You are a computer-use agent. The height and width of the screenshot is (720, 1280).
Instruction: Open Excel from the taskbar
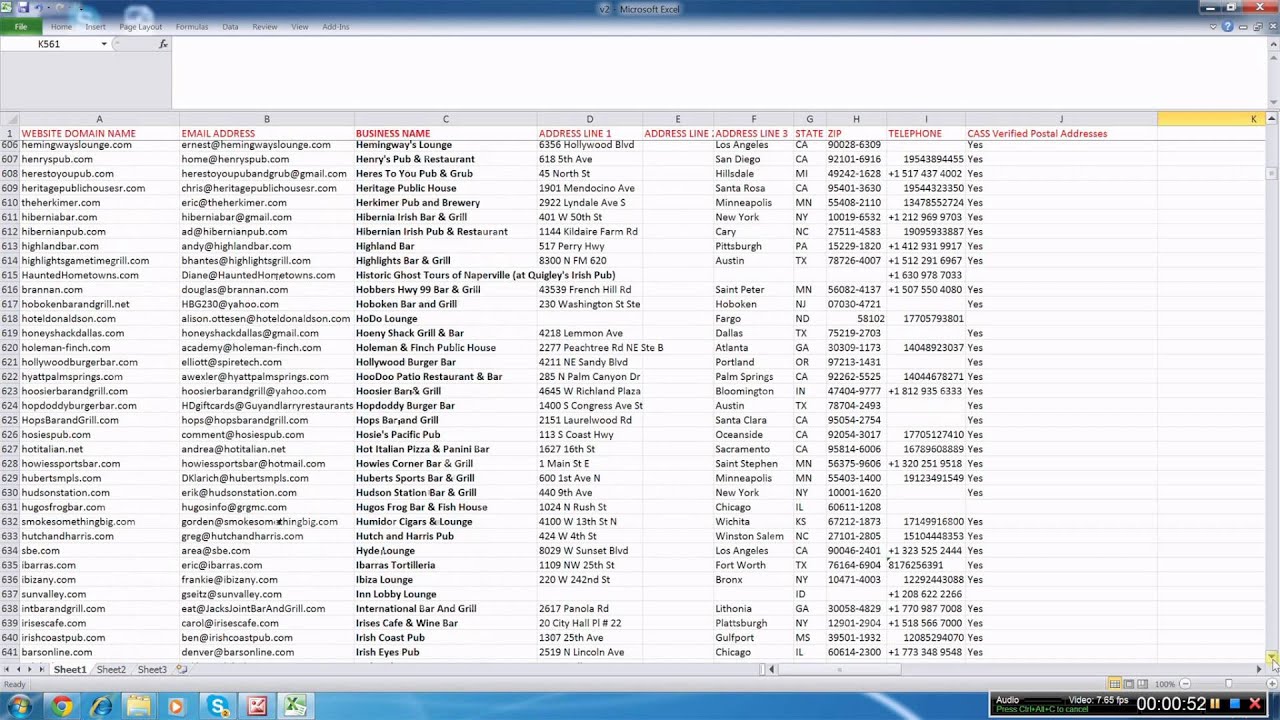click(295, 706)
